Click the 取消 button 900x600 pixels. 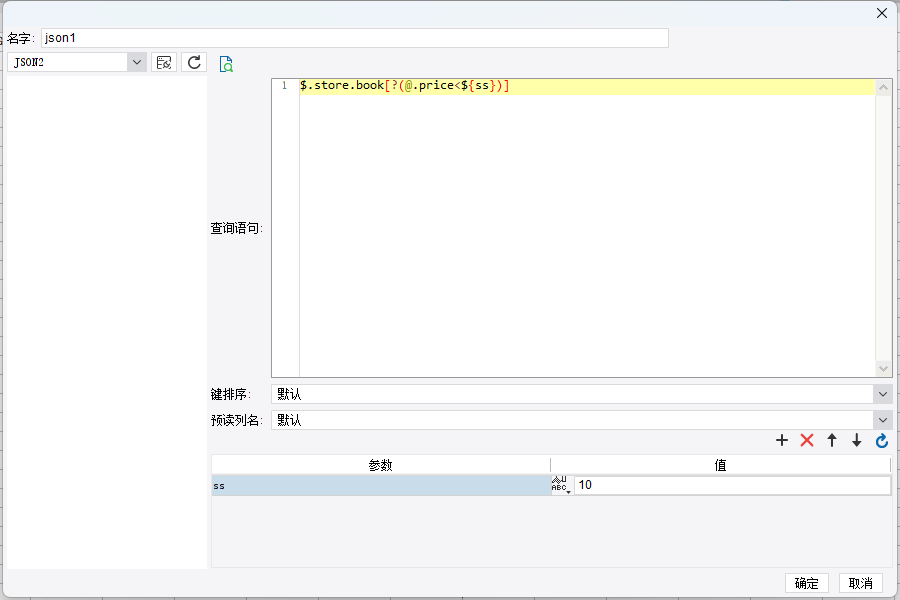(860, 583)
